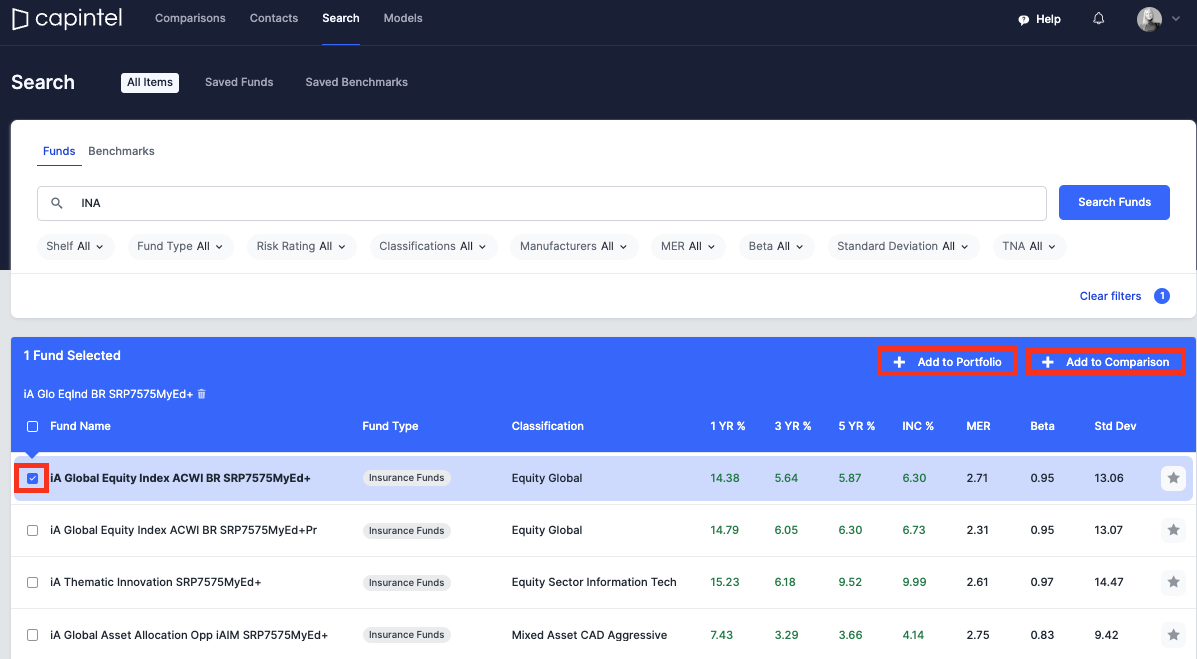Remove iA Glo EqInd fund with trash icon

pos(202,394)
